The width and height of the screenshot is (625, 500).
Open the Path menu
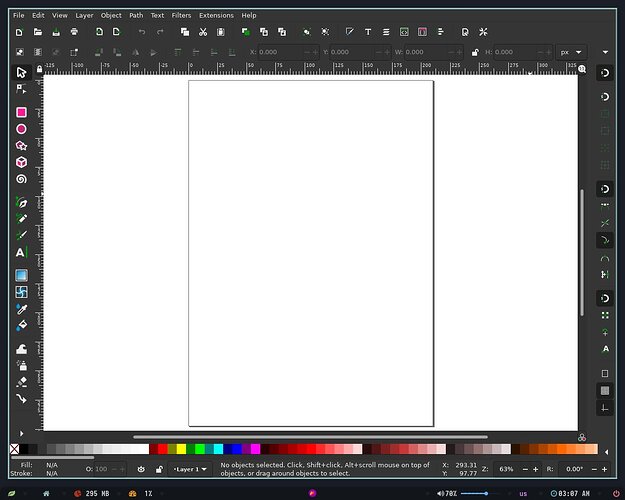click(x=136, y=15)
